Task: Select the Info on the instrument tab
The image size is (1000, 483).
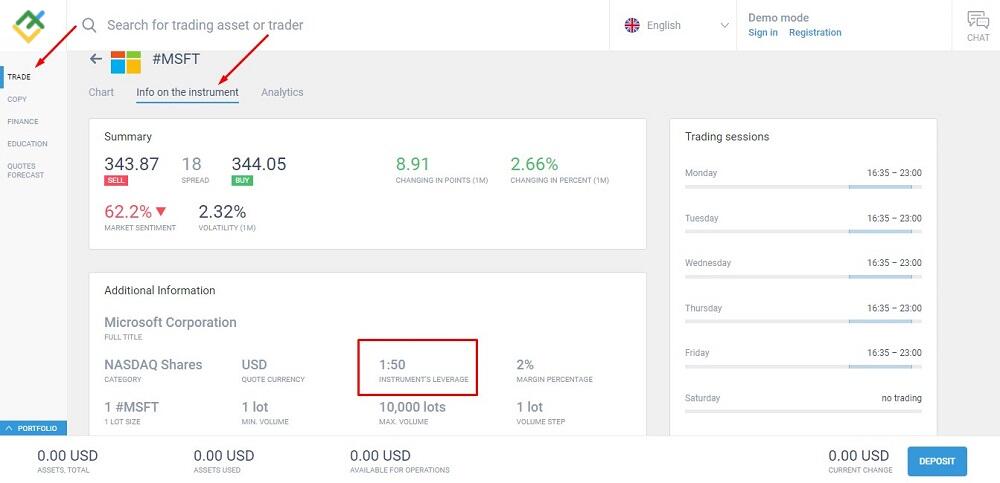Action: (188, 93)
